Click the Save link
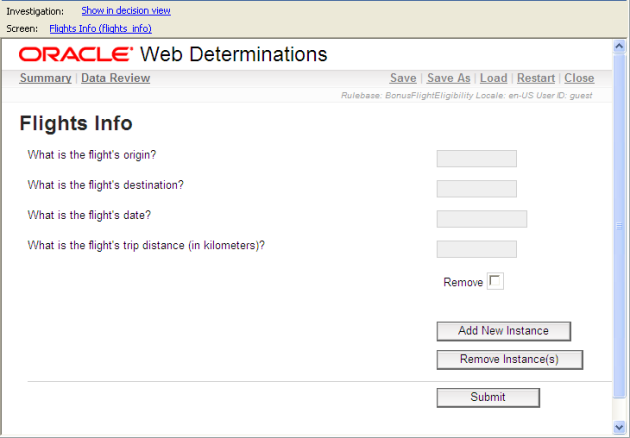The image size is (630, 438). pos(403,78)
